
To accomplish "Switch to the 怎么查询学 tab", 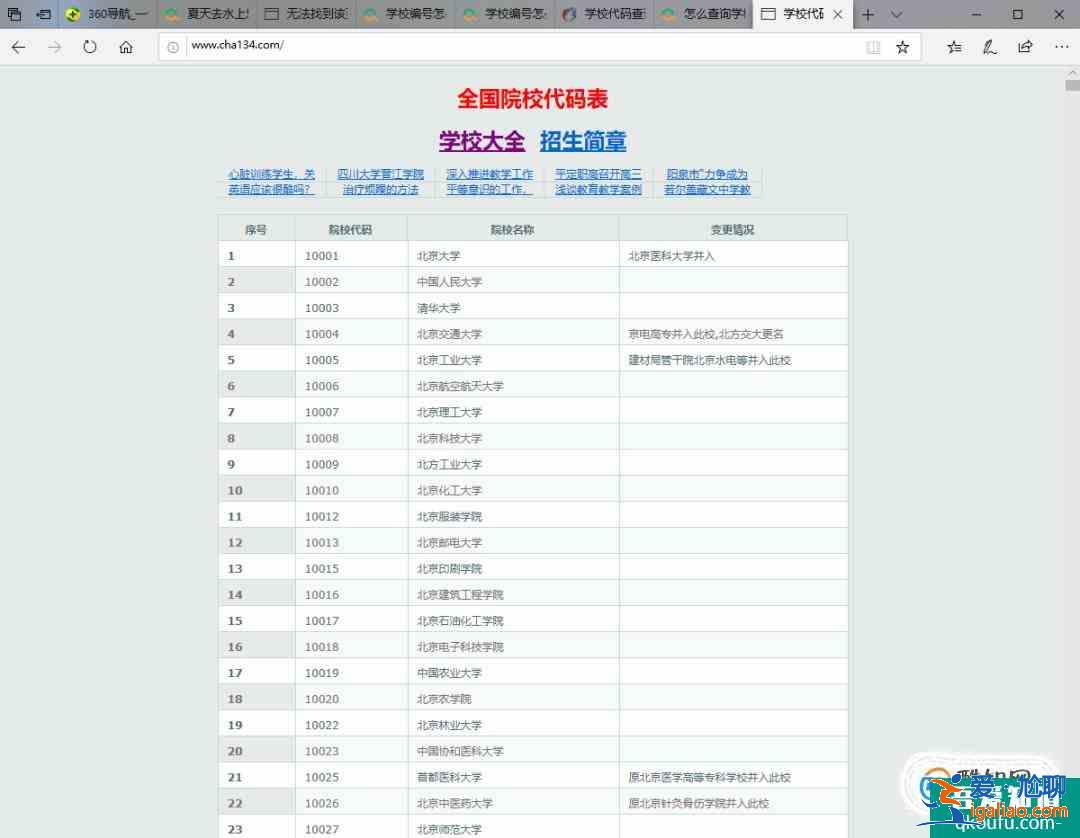I will tap(703, 14).
